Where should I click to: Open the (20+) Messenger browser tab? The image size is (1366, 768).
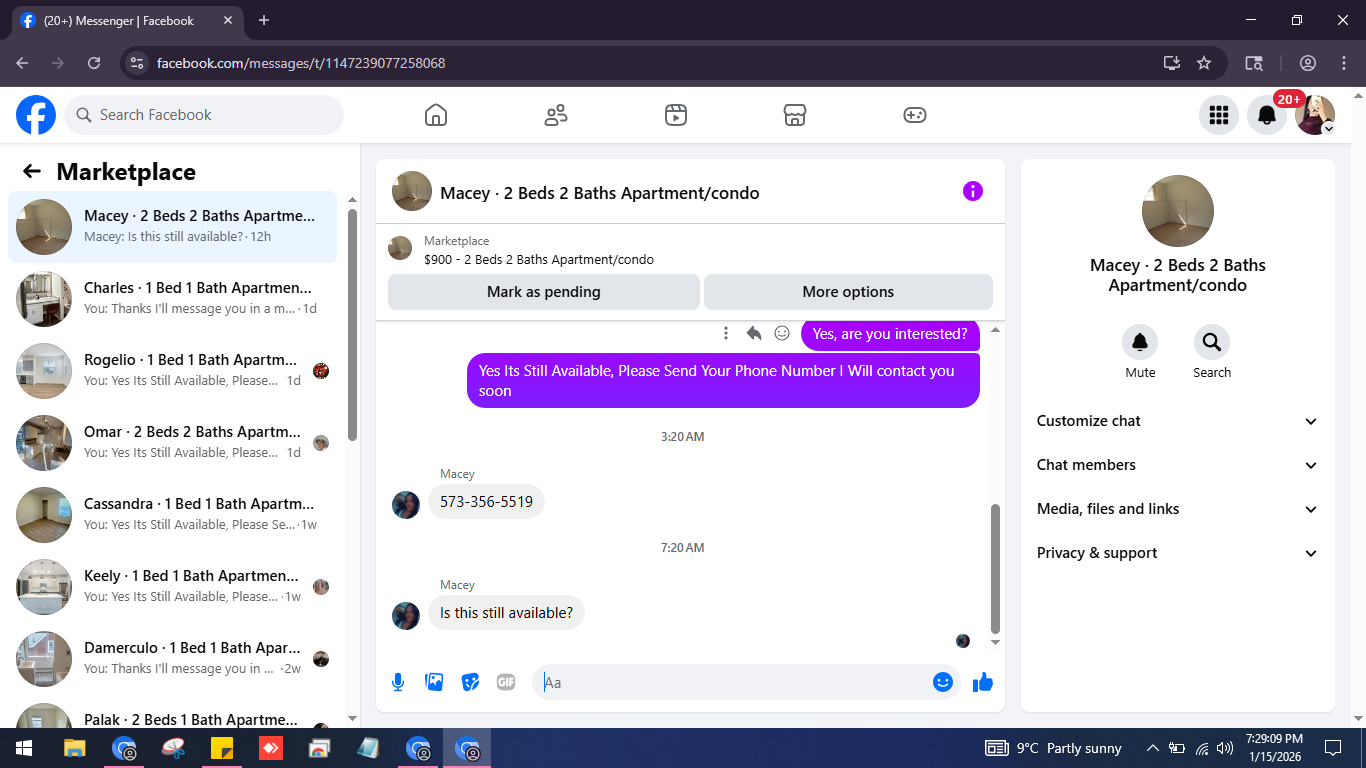(x=125, y=20)
